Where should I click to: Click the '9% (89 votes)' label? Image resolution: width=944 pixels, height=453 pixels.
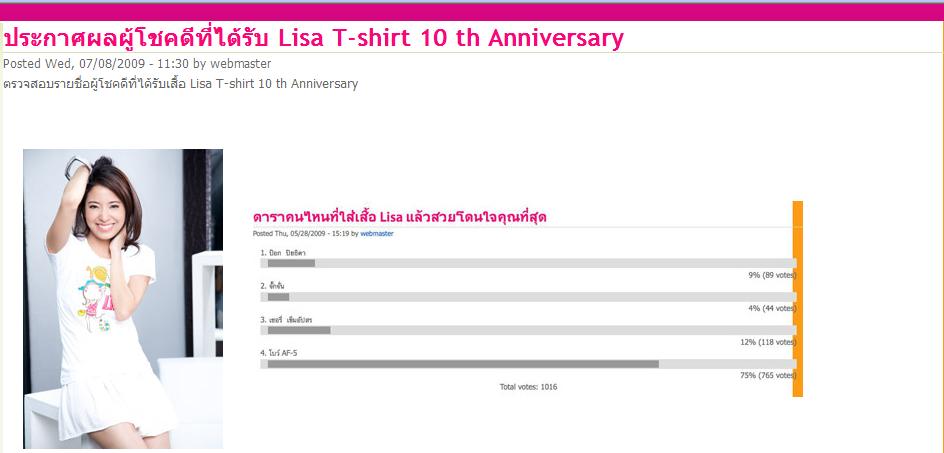pyautogui.click(x=772, y=275)
